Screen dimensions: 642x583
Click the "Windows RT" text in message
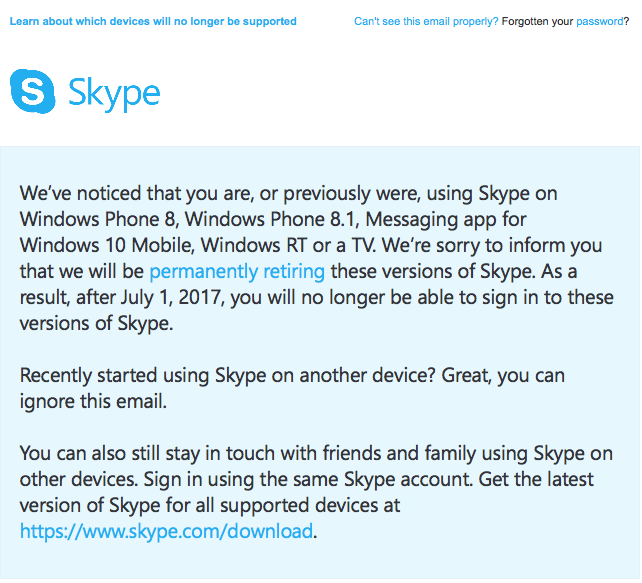tap(254, 245)
